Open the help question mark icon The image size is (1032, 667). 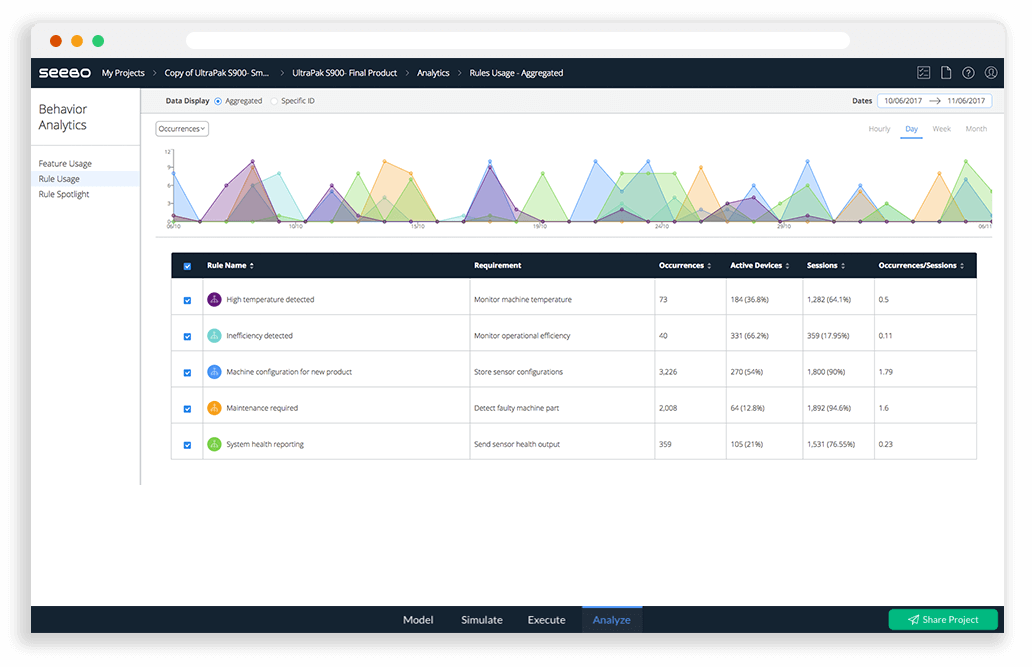coord(968,72)
